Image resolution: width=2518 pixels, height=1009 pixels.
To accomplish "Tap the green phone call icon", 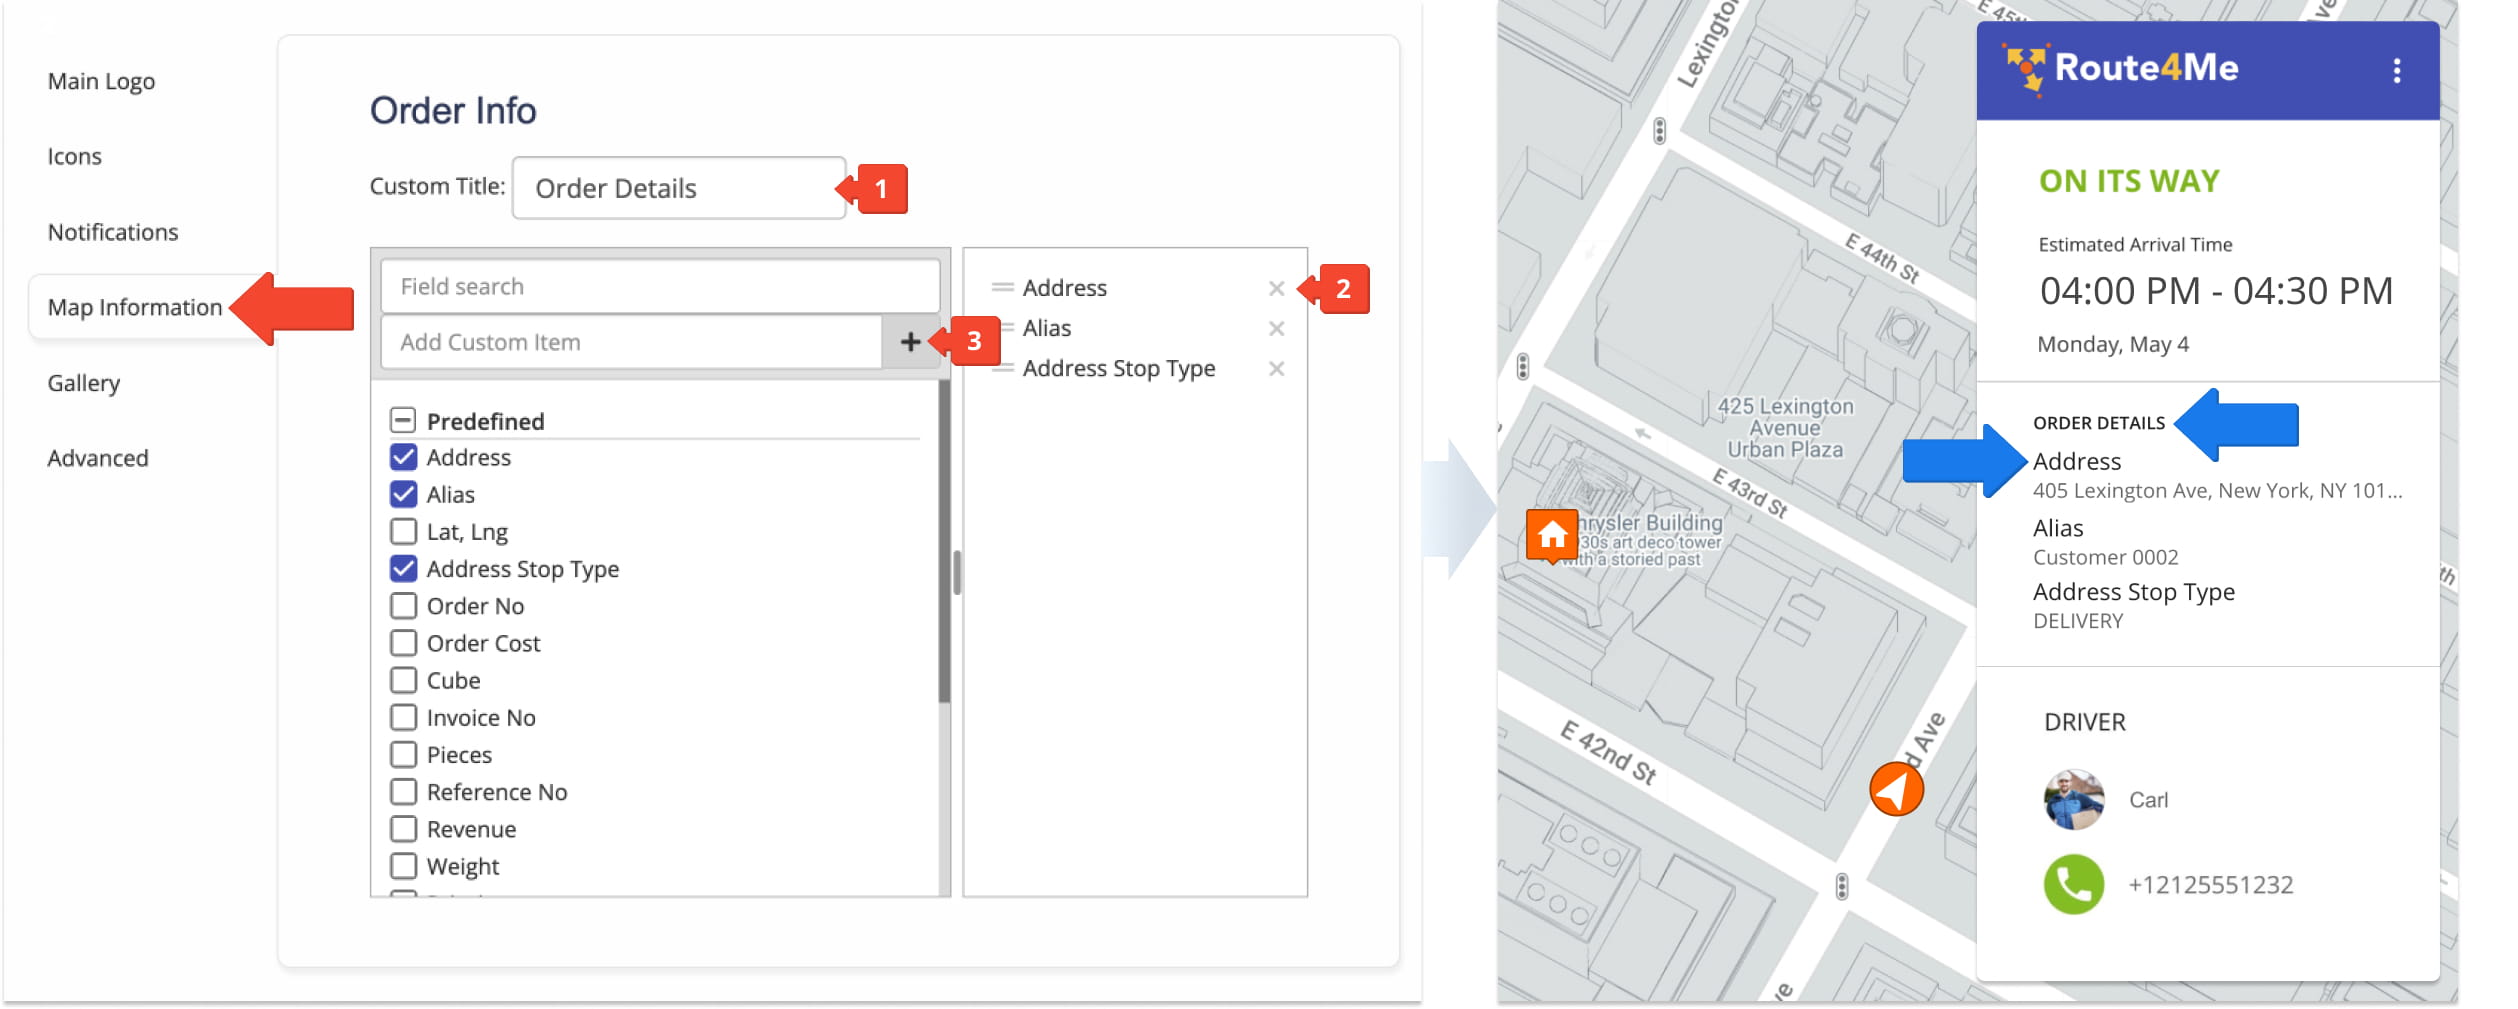I will pyautogui.click(x=2073, y=884).
